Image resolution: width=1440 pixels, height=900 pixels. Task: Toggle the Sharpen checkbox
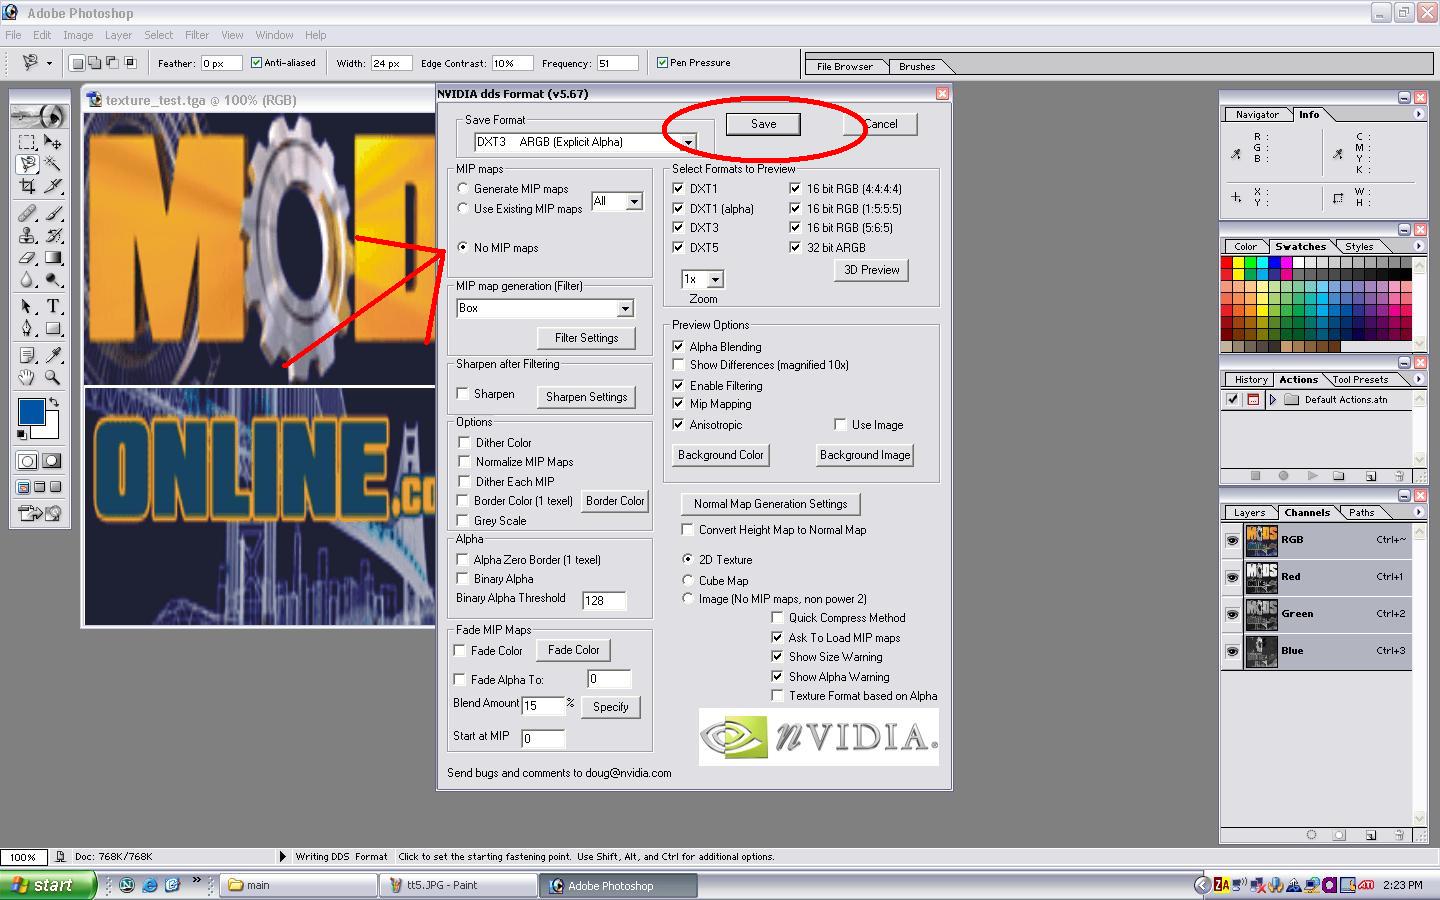(x=463, y=394)
